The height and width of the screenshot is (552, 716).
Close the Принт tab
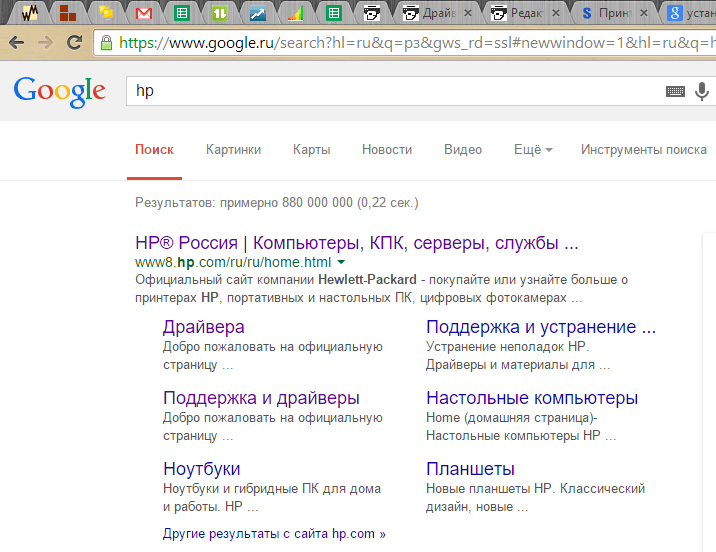pos(644,13)
